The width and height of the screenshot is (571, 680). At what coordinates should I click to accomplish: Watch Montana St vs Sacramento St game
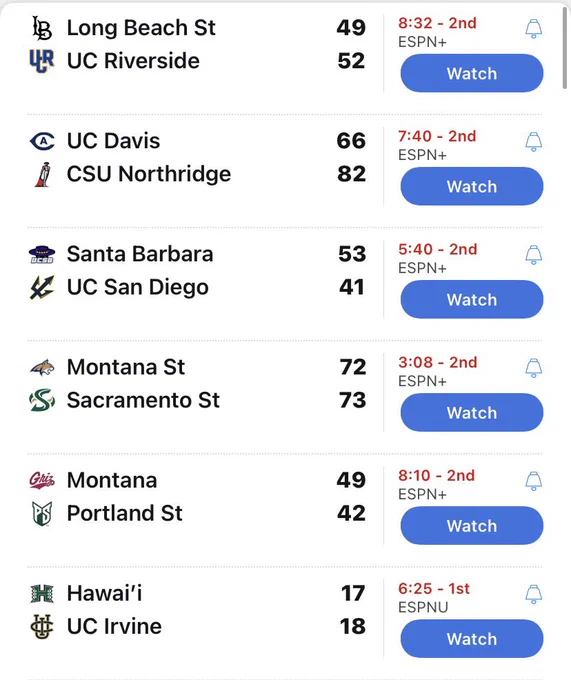(472, 413)
